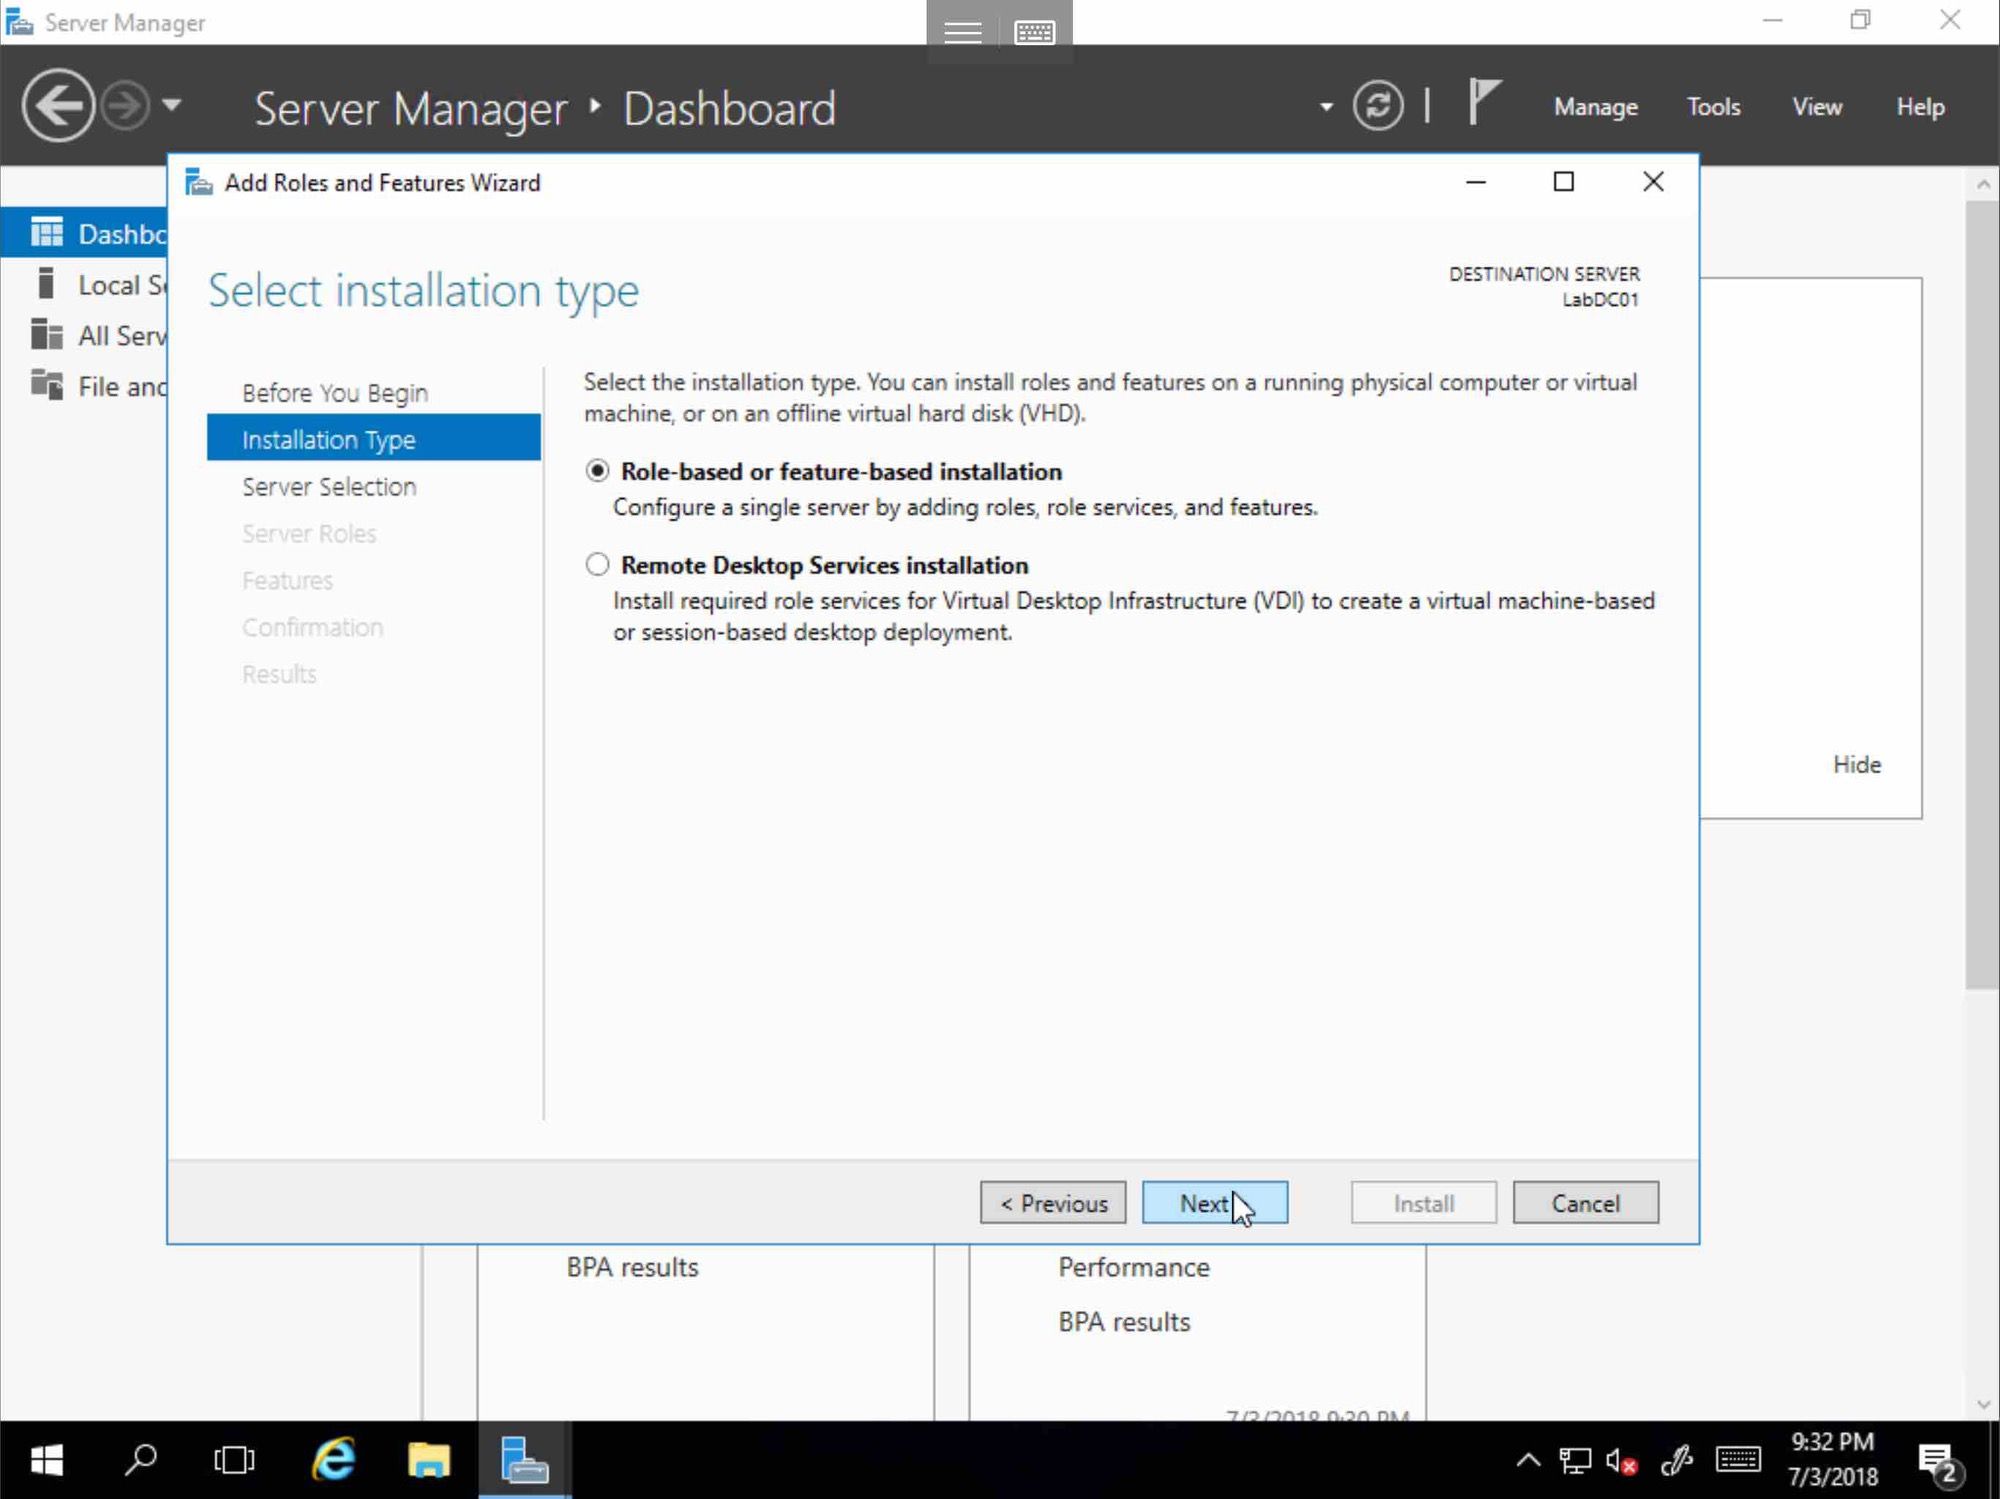Click the Server Manager title bar icon
Viewport: 2000px width, 1499px height.
click(x=19, y=21)
